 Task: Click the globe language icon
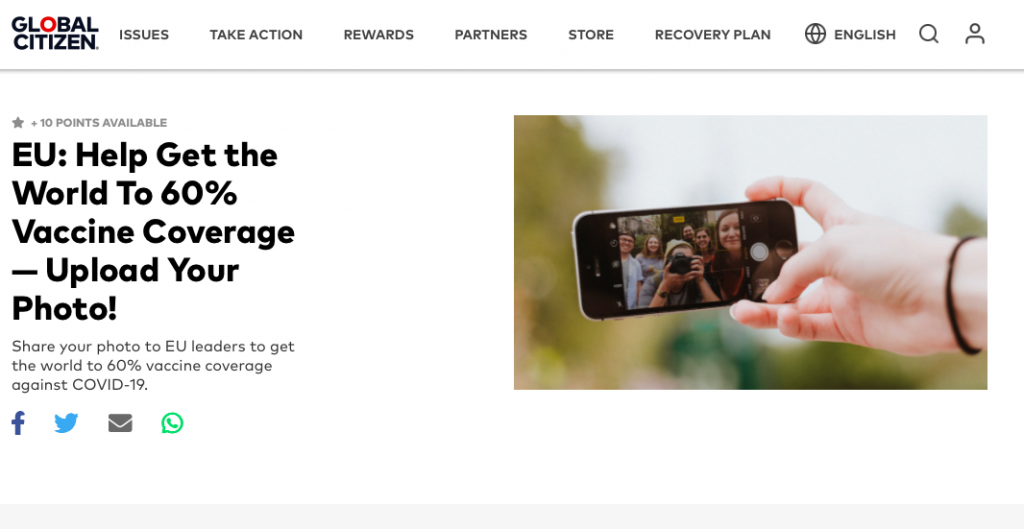tap(815, 34)
